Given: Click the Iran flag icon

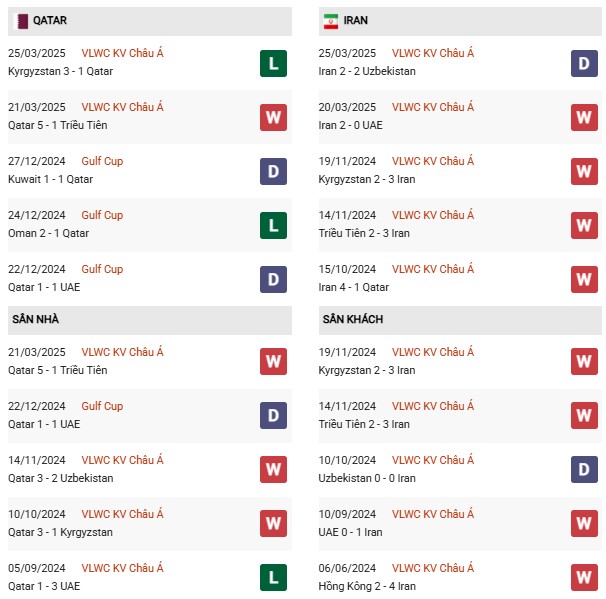Looking at the screenshot, I should pyautogui.click(x=330, y=21).
